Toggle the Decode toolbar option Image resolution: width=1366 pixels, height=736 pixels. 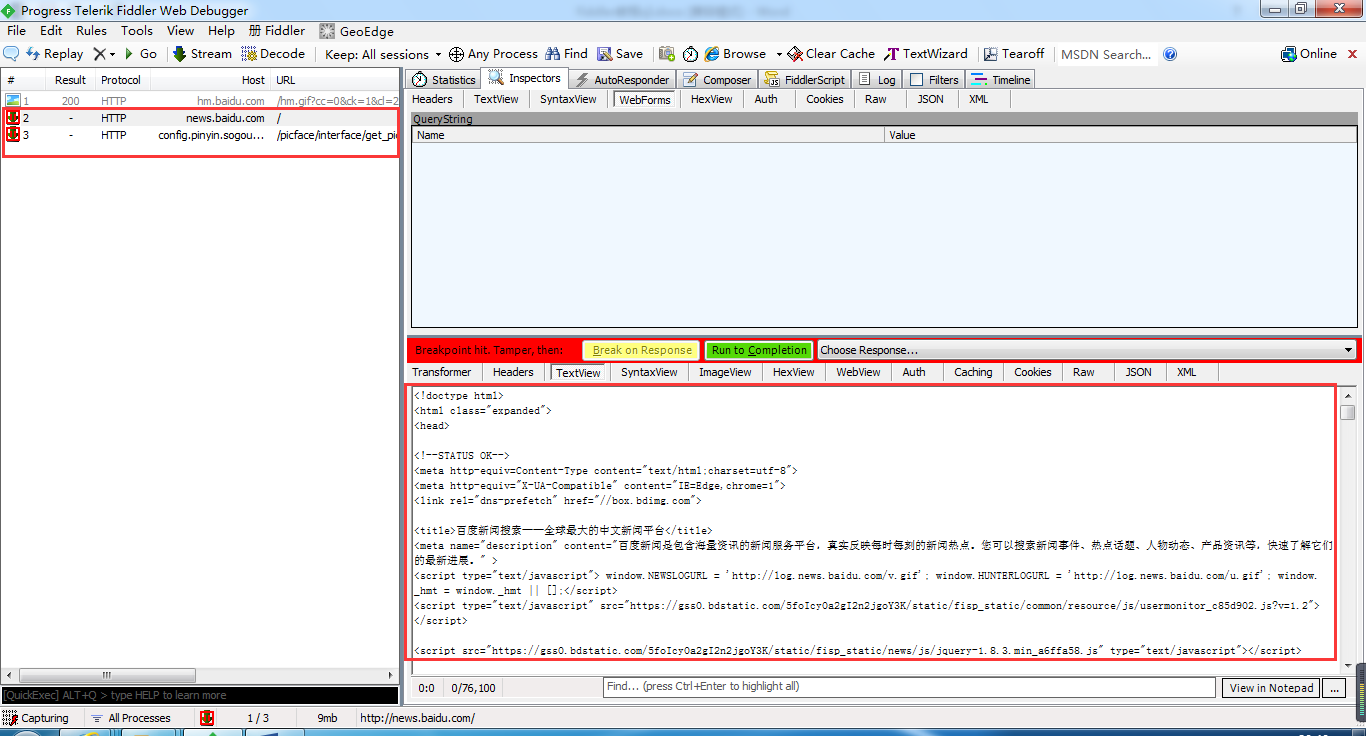pyautogui.click(x=273, y=54)
